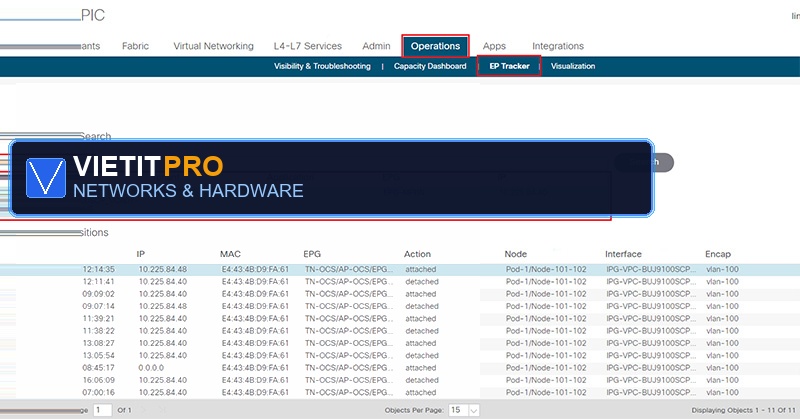The image size is (800, 419).
Task: Select the EP Tracker submenu
Action: (x=509, y=66)
